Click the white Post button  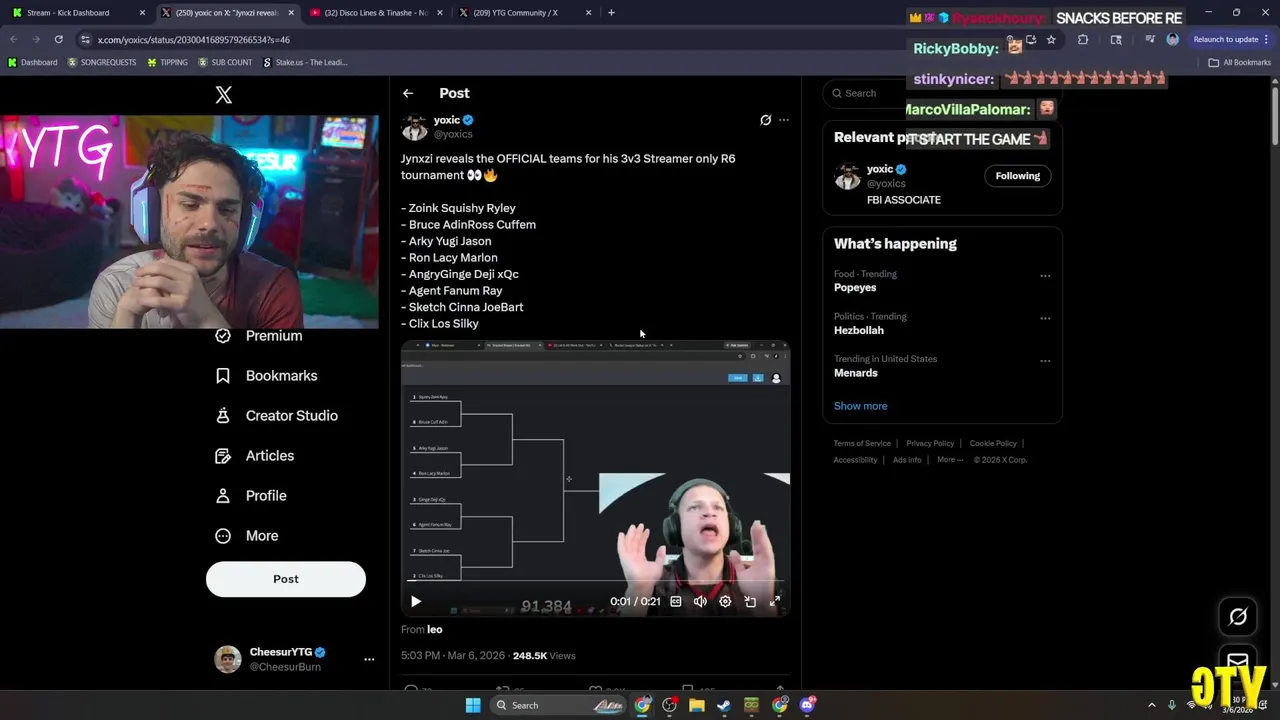coord(286,579)
